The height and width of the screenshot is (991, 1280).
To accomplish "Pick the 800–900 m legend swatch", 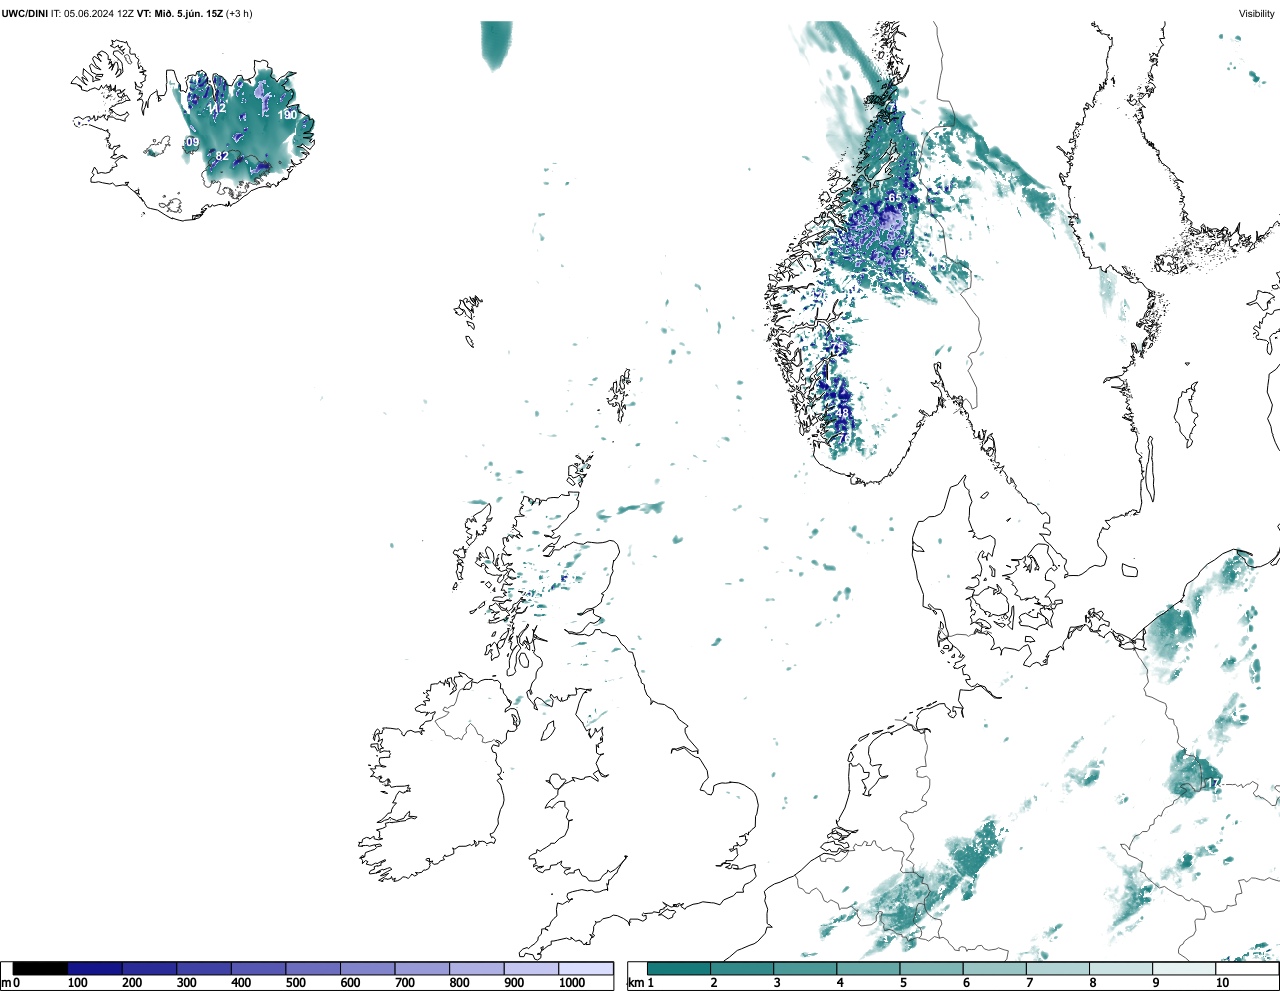I will [x=477, y=969].
